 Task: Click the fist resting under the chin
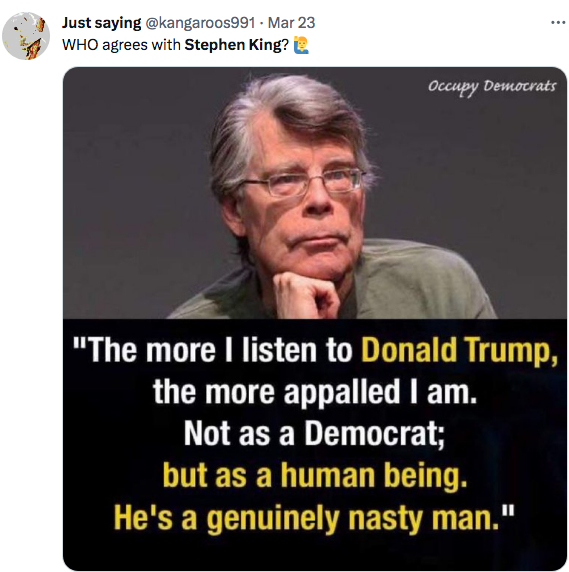point(306,295)
